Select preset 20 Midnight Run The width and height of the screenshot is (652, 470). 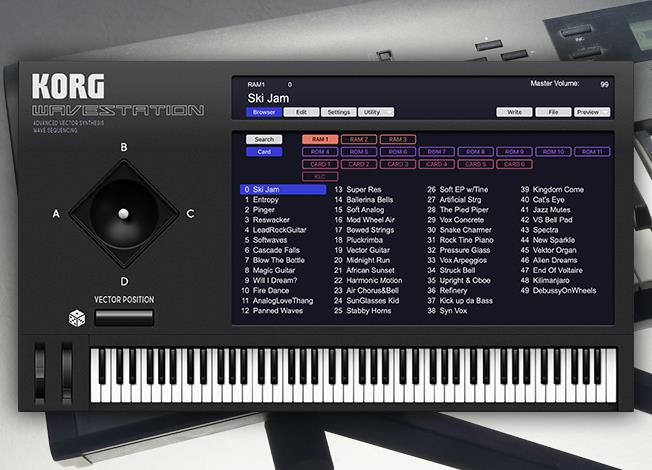pyautogui.click(x=362, y=260)
